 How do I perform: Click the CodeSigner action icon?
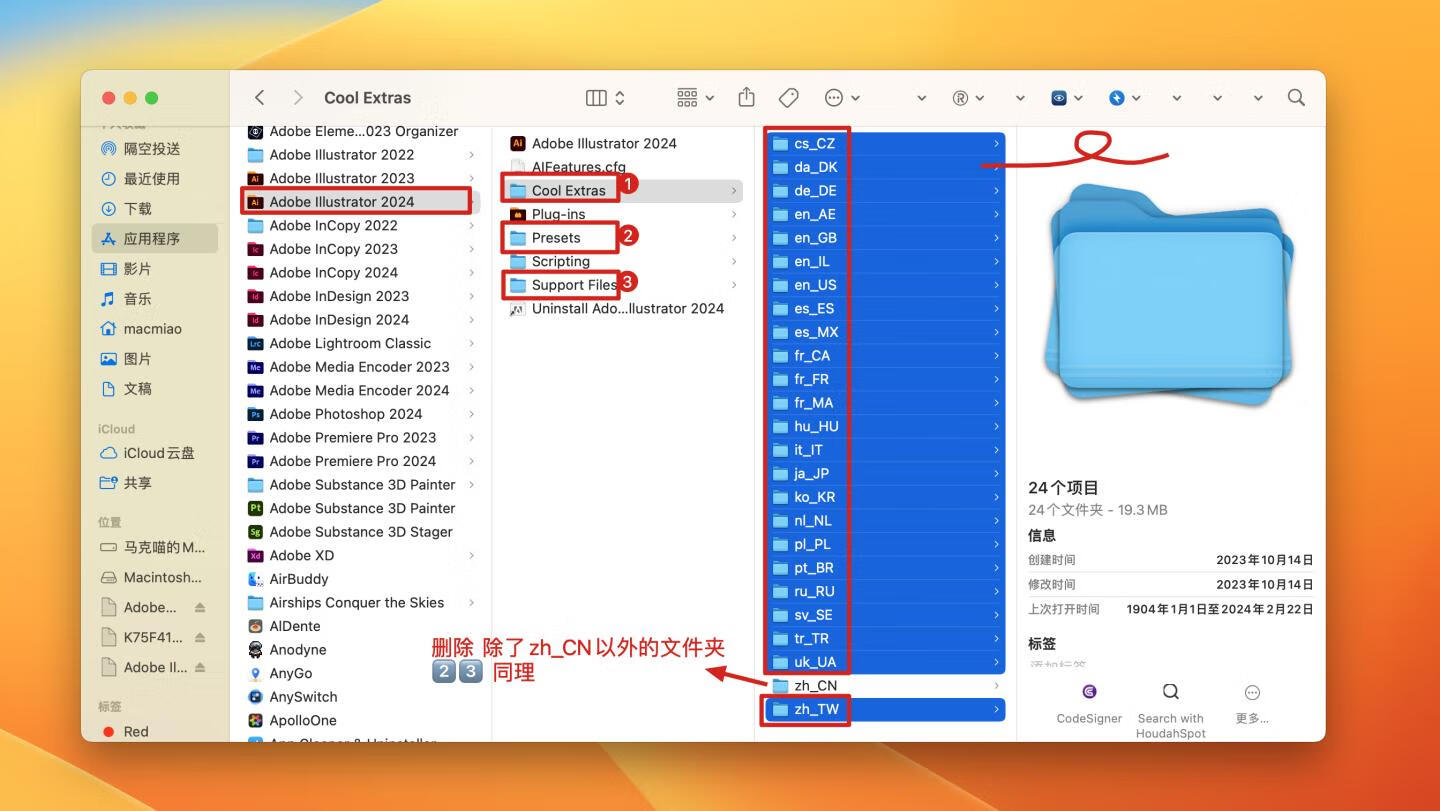point(1089,692)
